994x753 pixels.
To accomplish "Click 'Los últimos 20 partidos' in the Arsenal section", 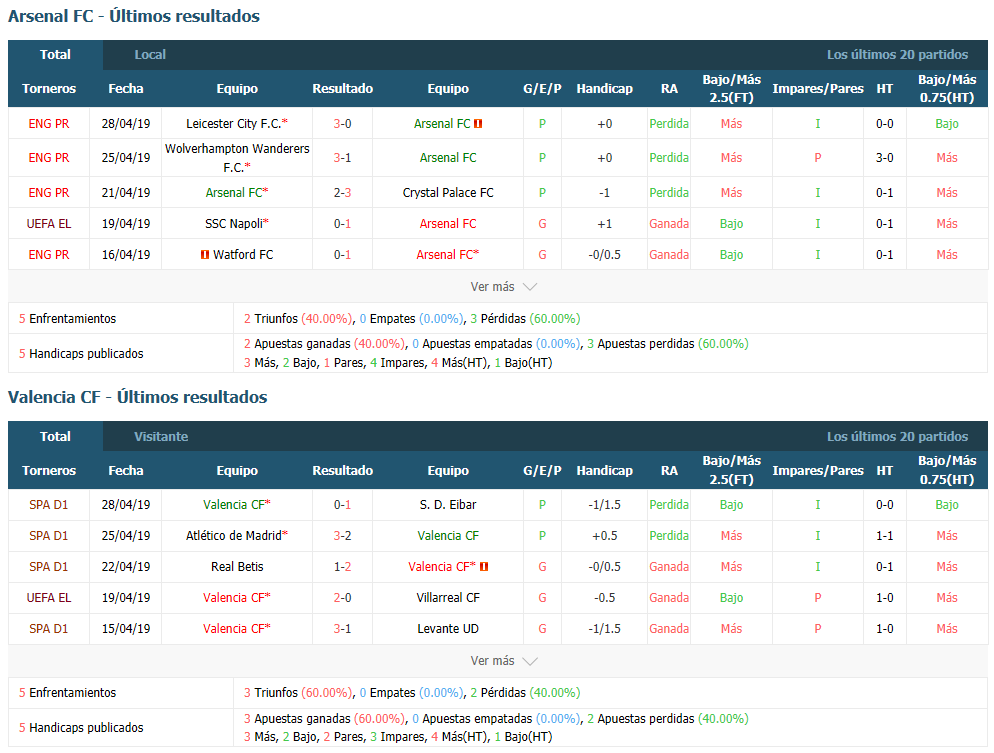I will 897,55.
